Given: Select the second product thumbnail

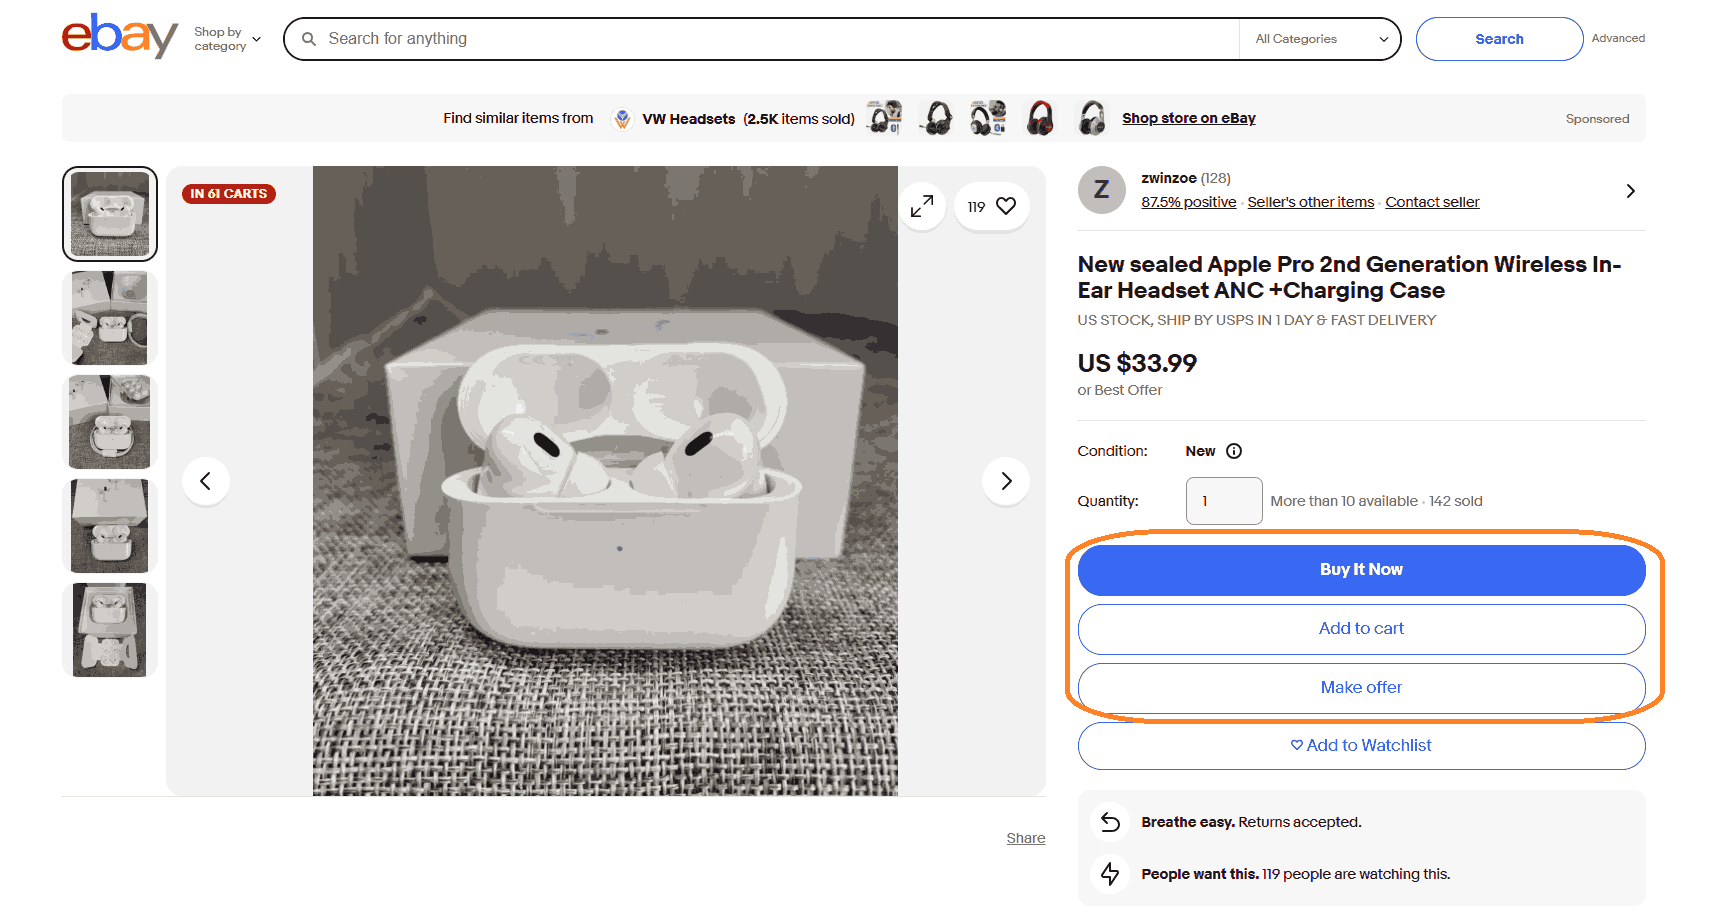Looking at the screenshot, I should [110, 318].
